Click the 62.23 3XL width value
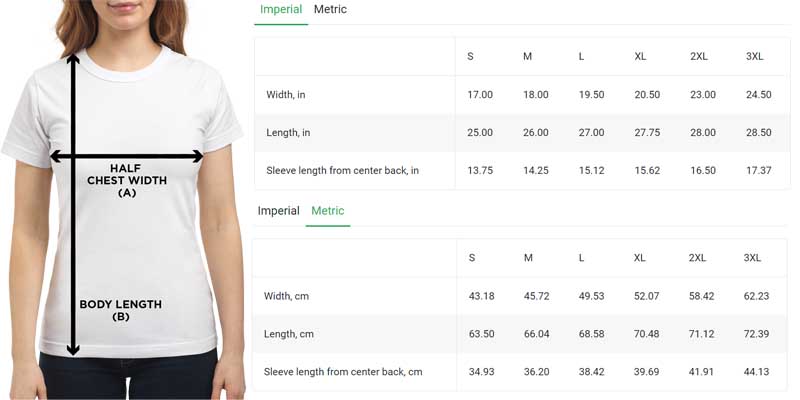Image resolution: width=800 pixels, height=400 pixels. 756,296
